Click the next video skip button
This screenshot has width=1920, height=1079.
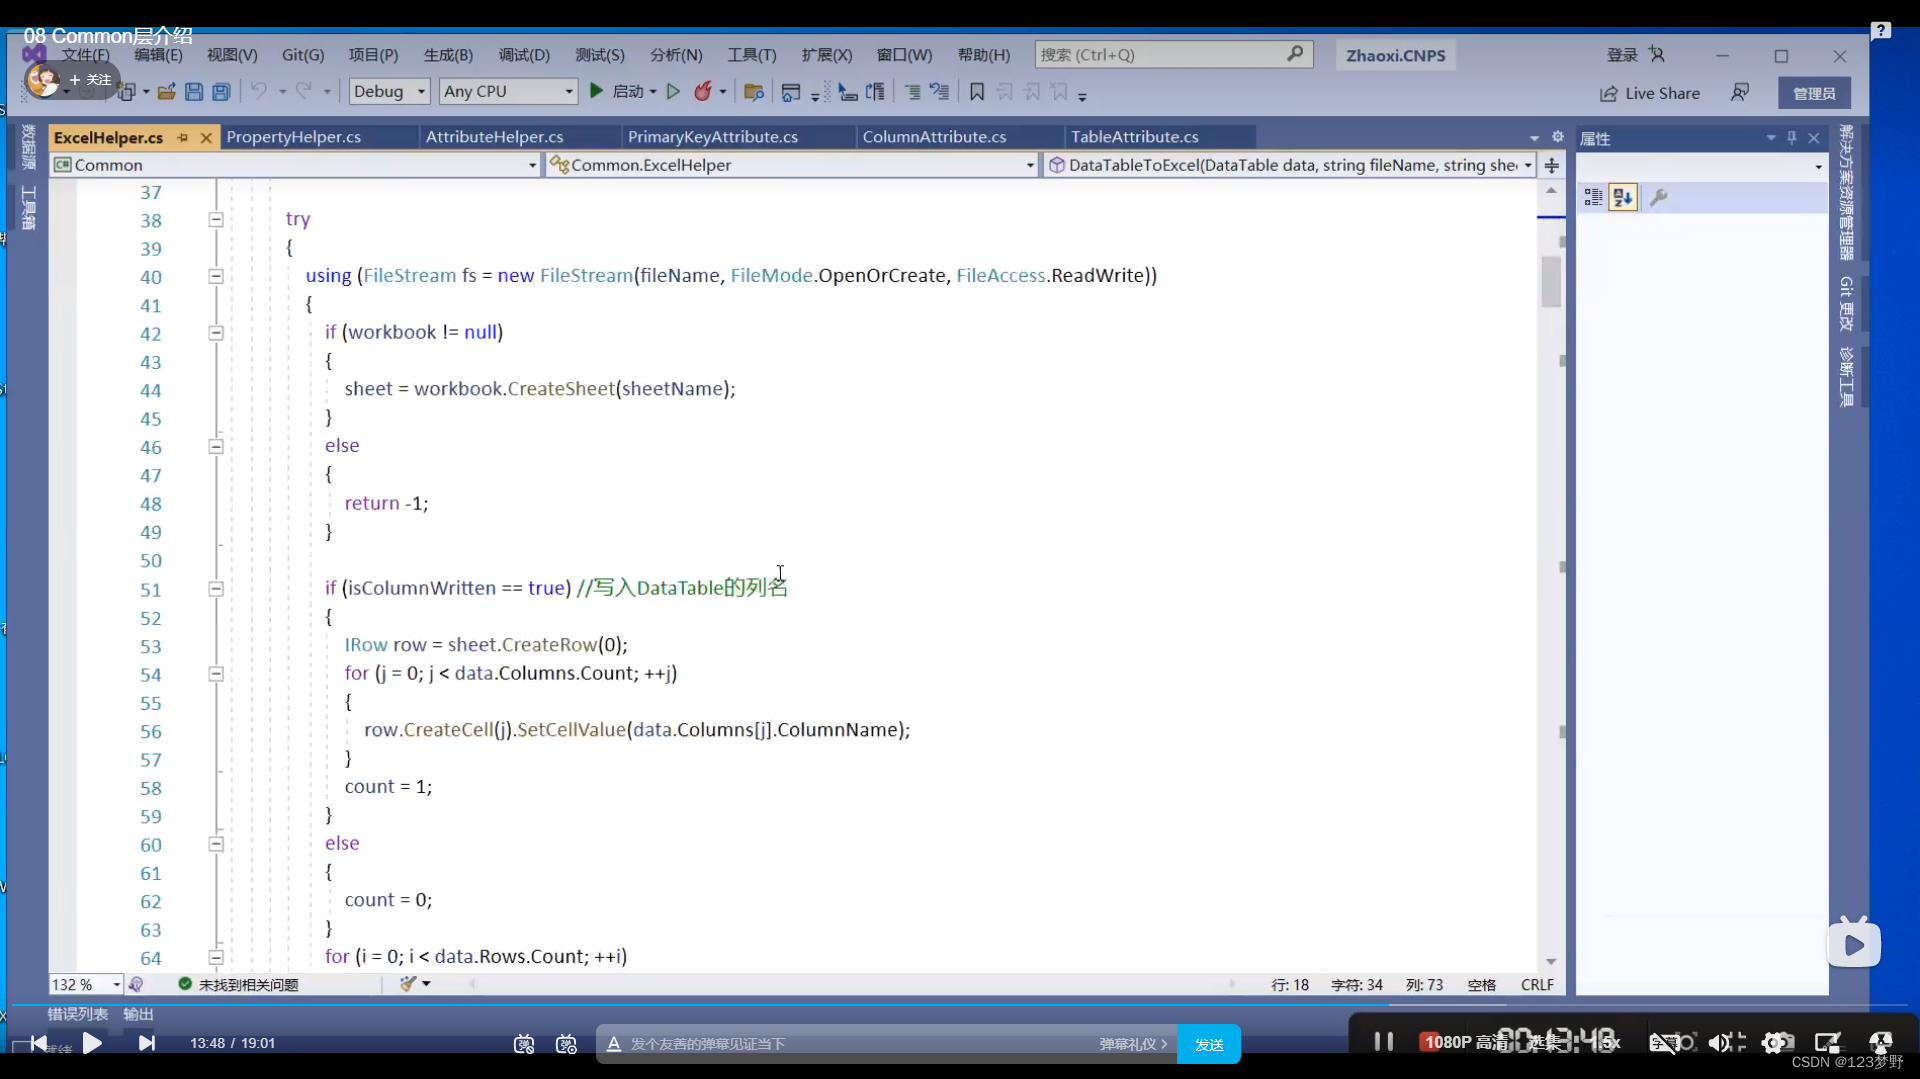coord(147,1043)
